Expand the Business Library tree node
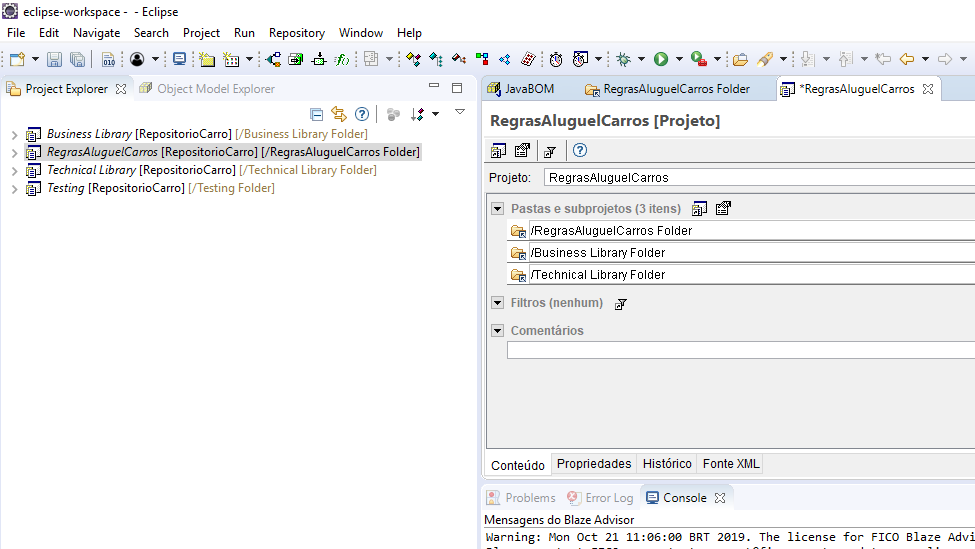975x549 pixels. click(x=14, y=134)
